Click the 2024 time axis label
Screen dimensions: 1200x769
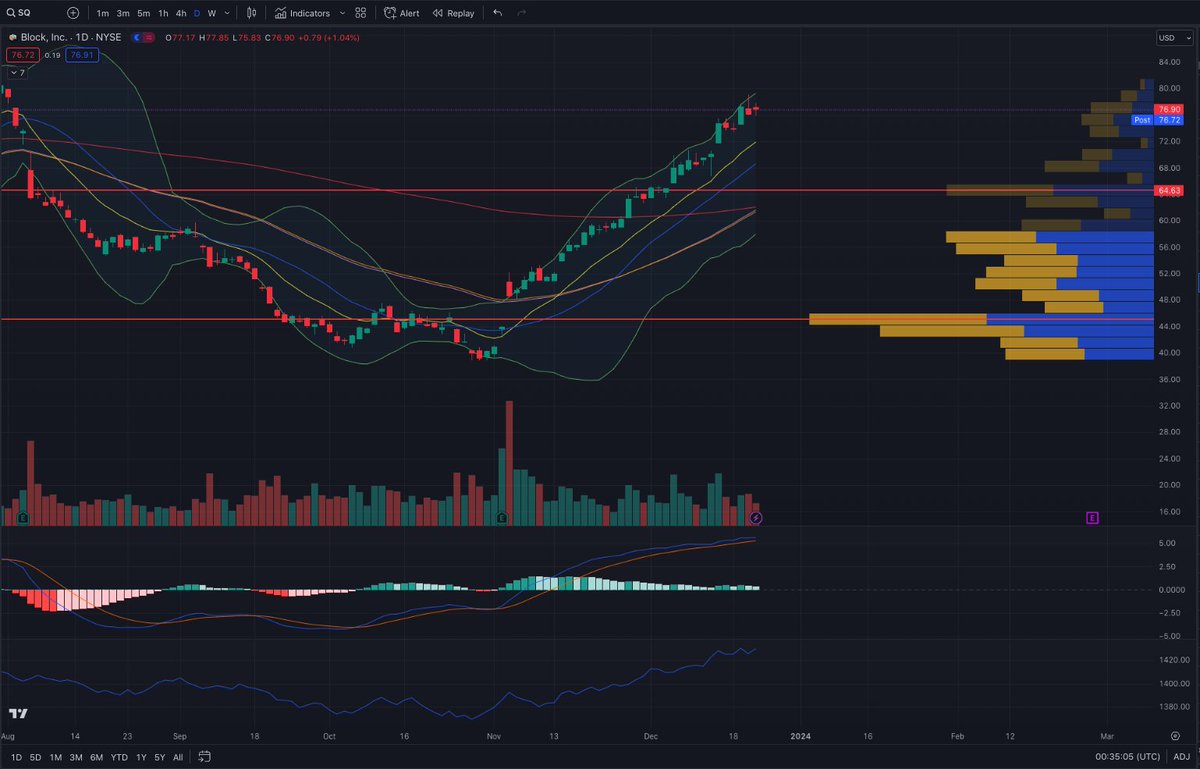(x=800, y=735)
